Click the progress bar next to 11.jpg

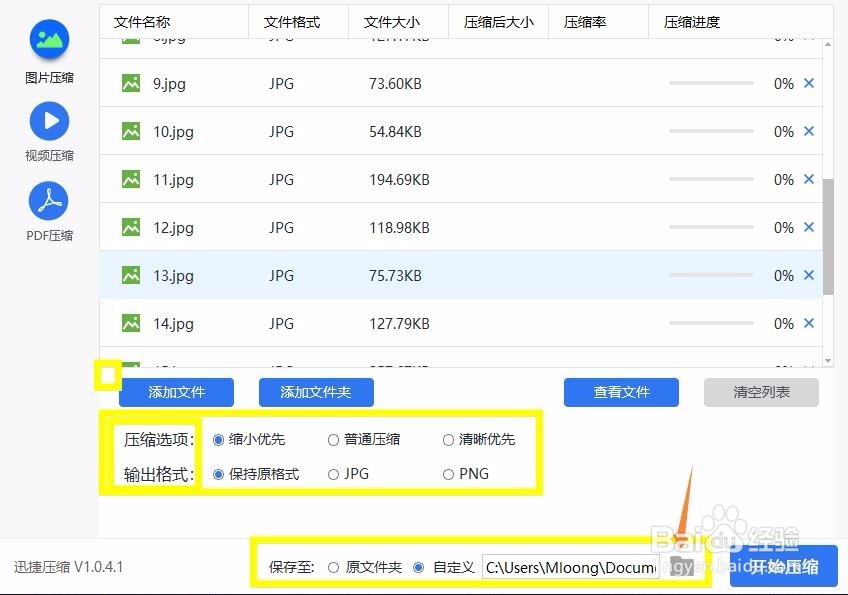(710, 180)
